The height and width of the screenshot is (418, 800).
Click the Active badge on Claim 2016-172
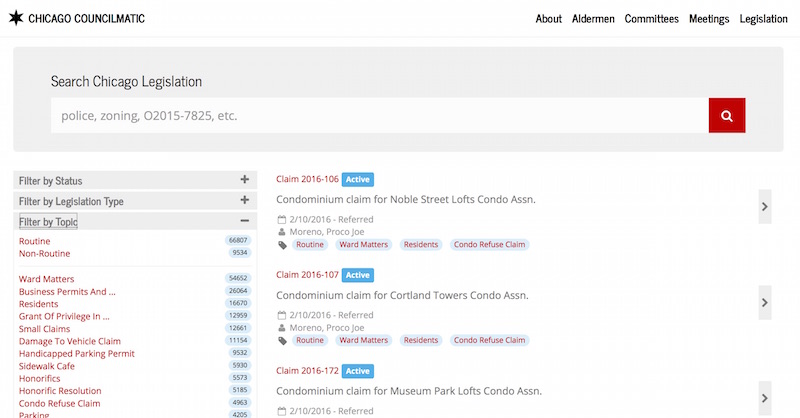coord(358,371)
